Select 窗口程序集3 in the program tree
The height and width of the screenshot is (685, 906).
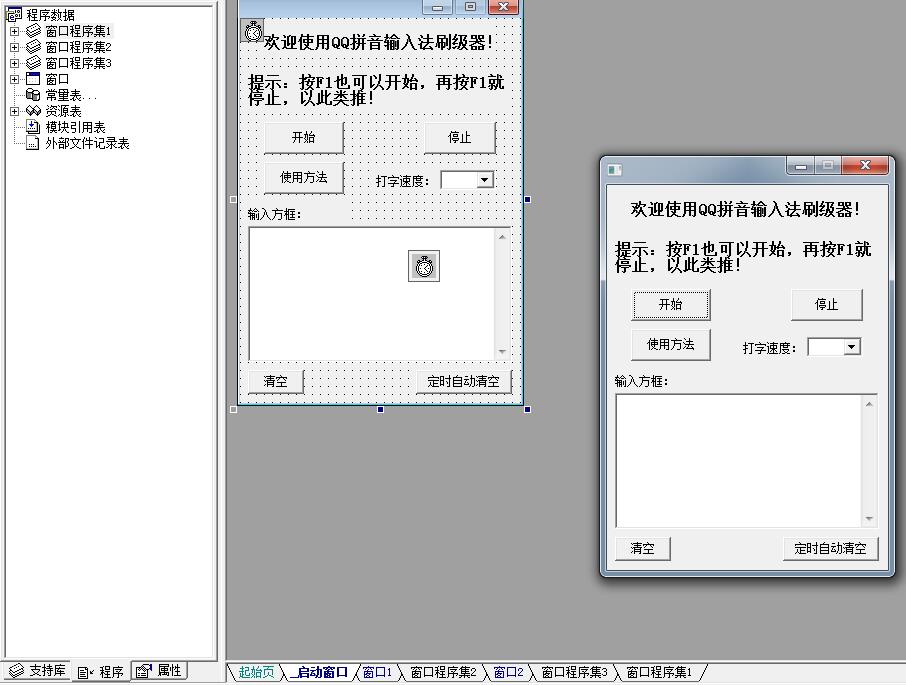click(x=78, y=63)
